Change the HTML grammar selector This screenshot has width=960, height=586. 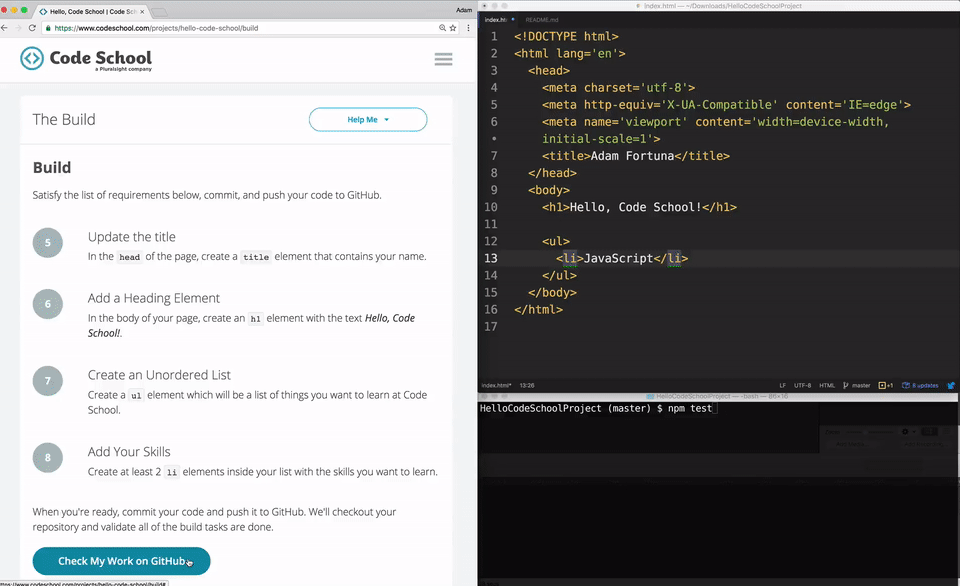click(827, 385)
